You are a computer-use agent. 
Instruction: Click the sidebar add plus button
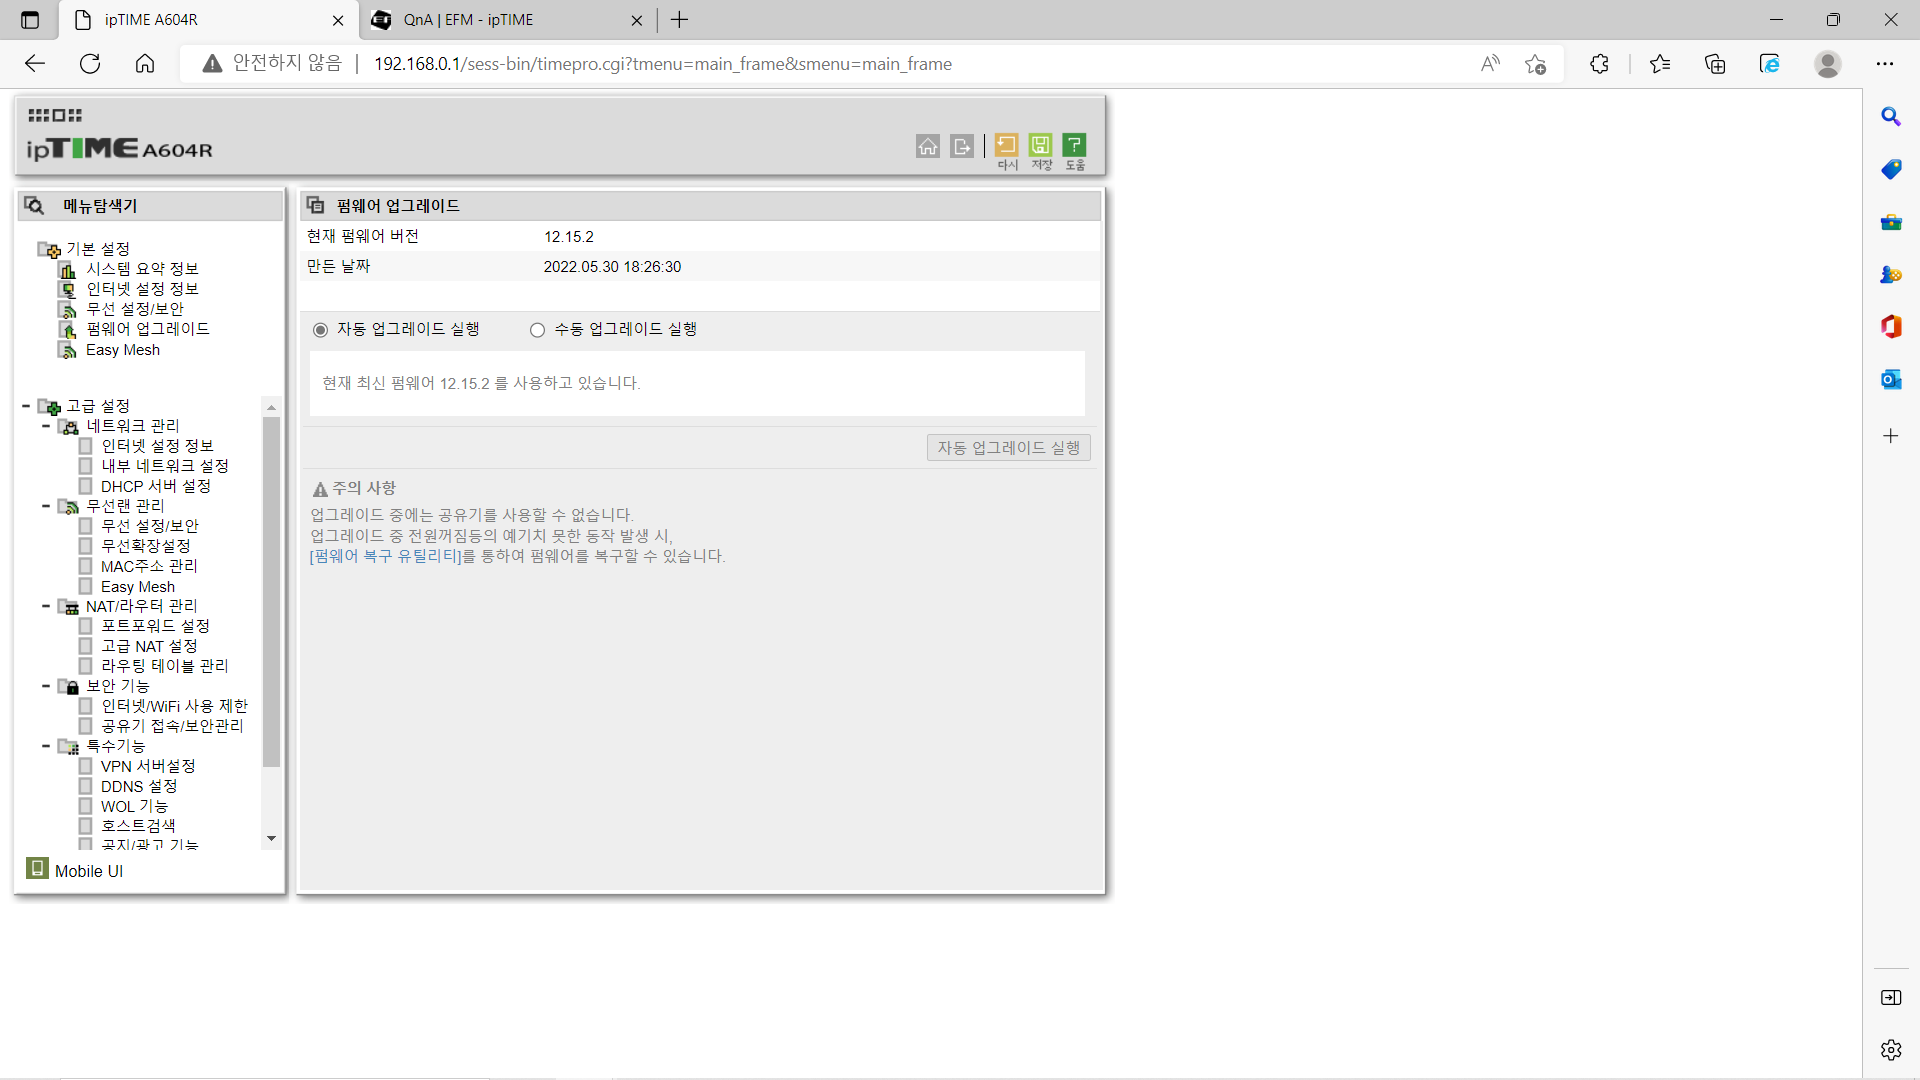(x=1891, y=436)
